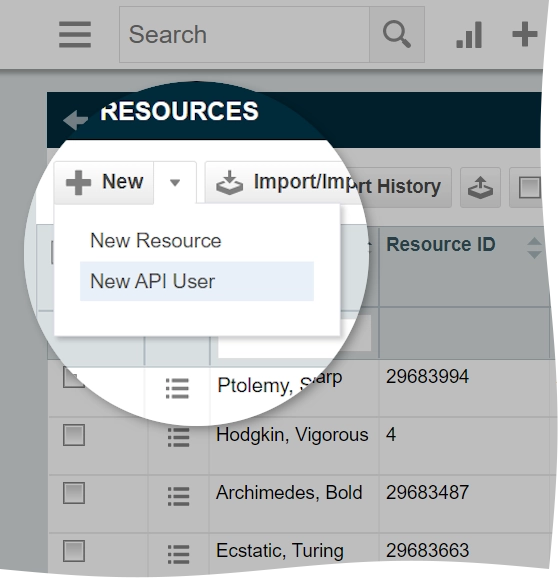Tick the checkbox for Ecstatic, Turing
Viewport: 558px width, 578px height.
pos(74,551)
